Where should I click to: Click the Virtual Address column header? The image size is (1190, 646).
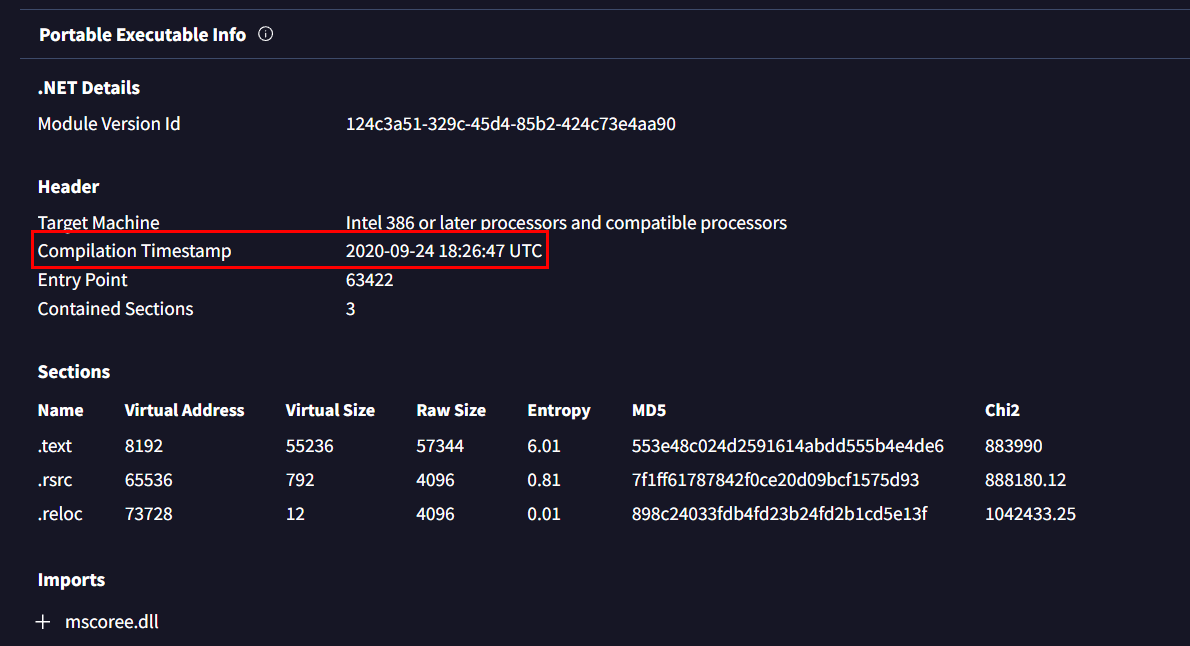coord(184,410)
